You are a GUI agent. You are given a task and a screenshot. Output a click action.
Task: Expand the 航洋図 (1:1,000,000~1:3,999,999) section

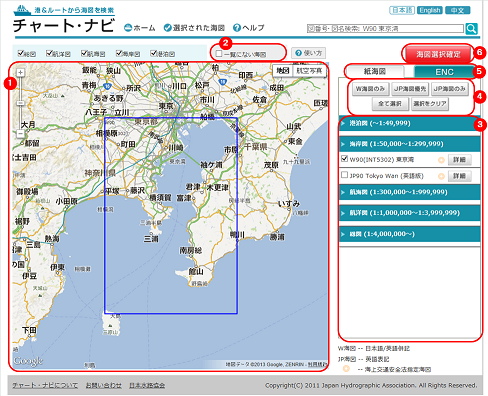tap(409, 213)
